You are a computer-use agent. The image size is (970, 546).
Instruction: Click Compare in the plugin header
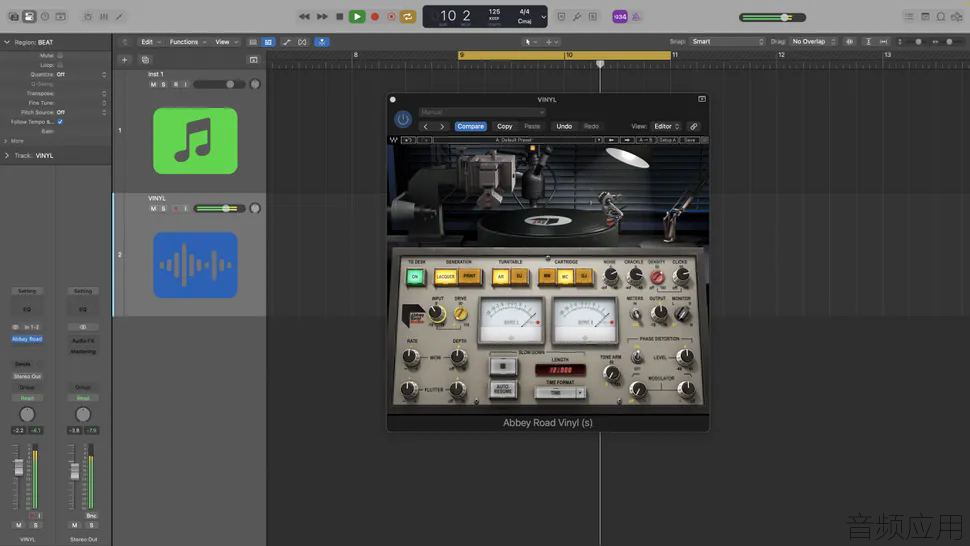point(471,126)
